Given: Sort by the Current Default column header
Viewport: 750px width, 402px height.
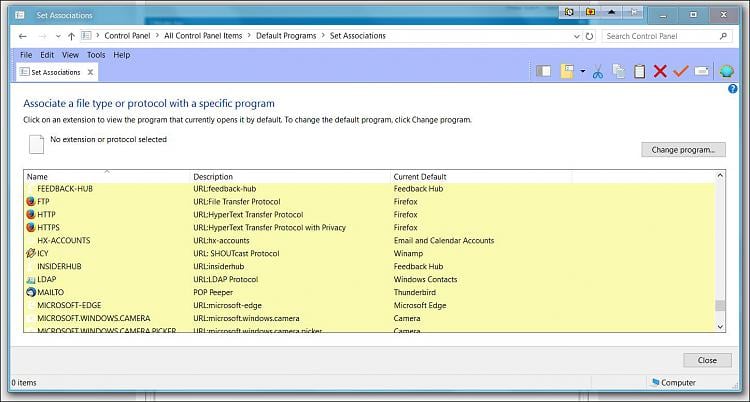Looking at the screenshot, I should point(481,177).
